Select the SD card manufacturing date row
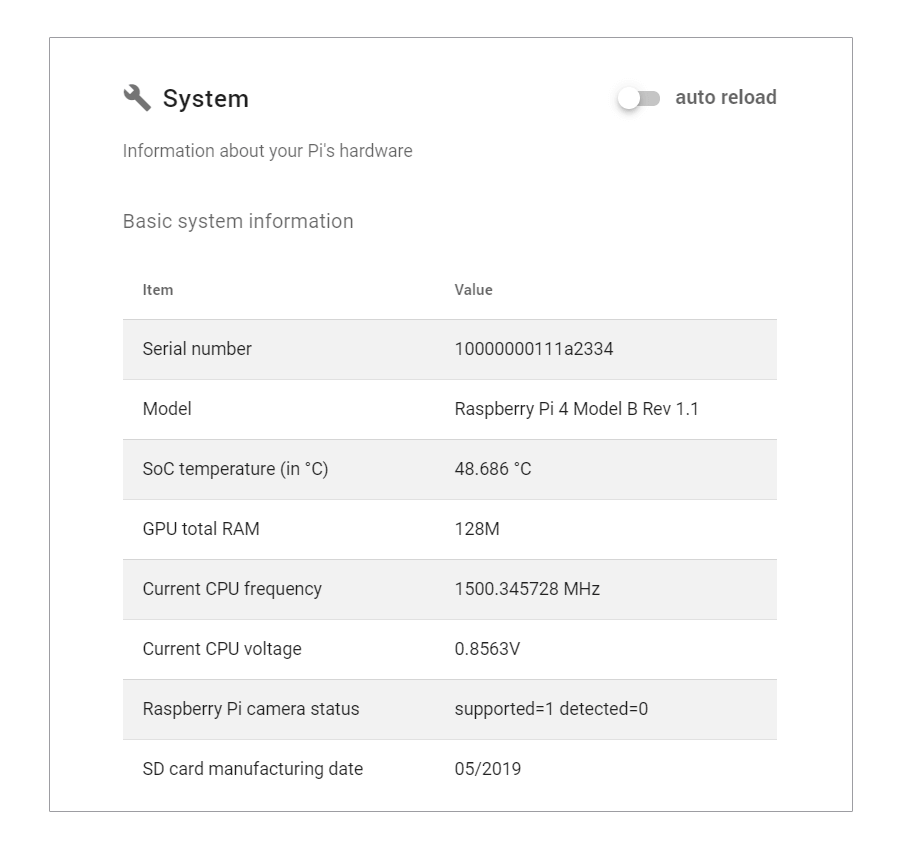900x850 pixels. (252, 769)
